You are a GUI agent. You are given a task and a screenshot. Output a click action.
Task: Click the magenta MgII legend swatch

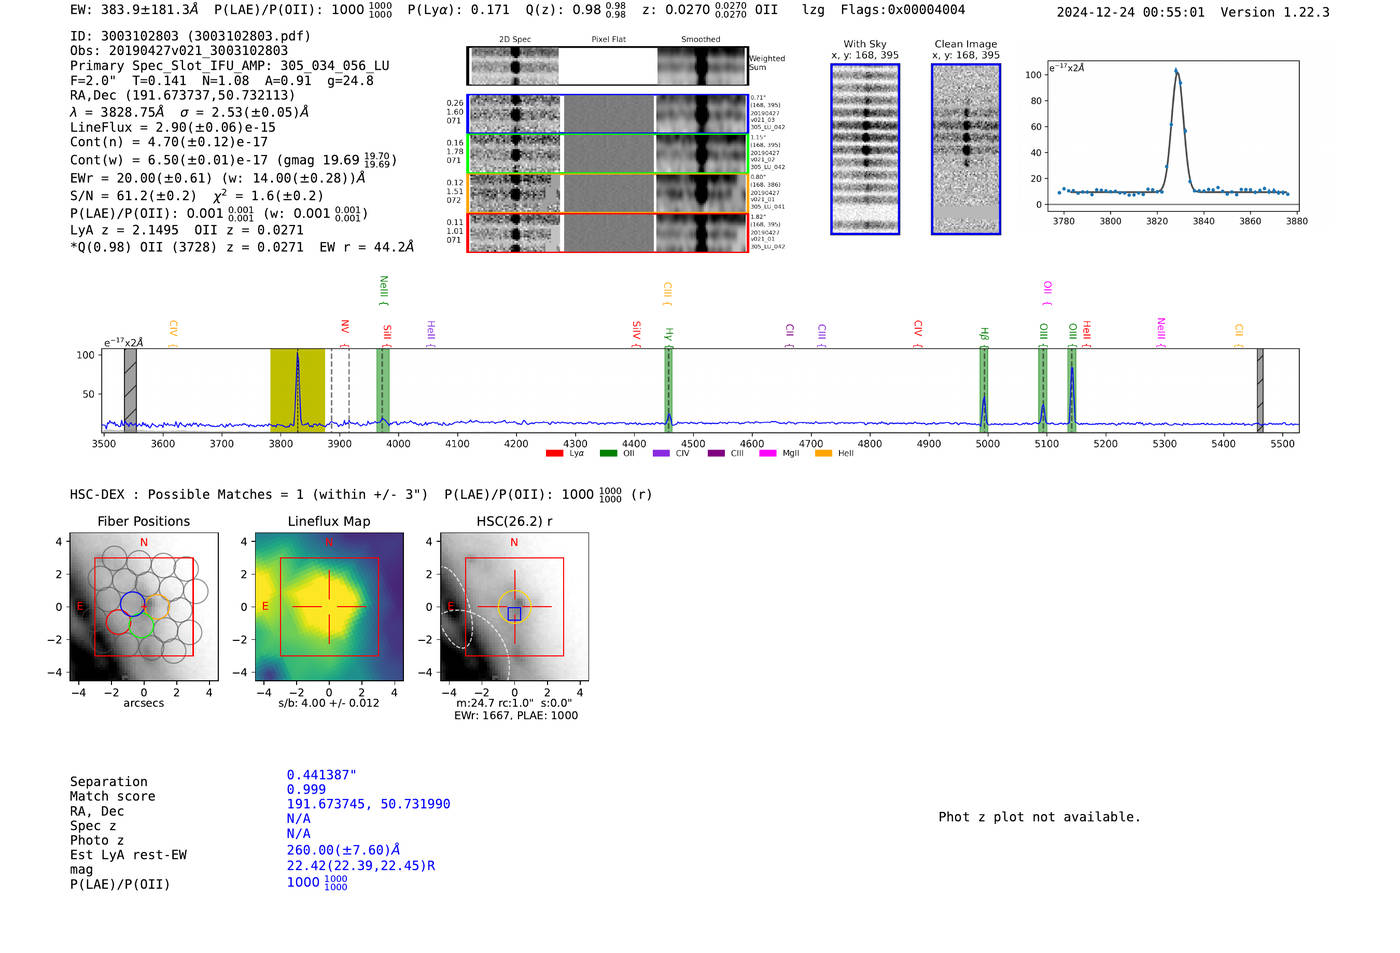[x=768, y=453]
